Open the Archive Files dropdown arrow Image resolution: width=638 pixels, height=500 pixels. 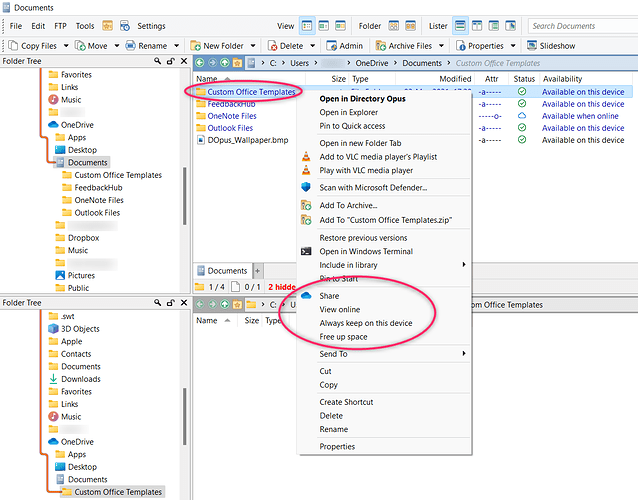tap(441, 46)
